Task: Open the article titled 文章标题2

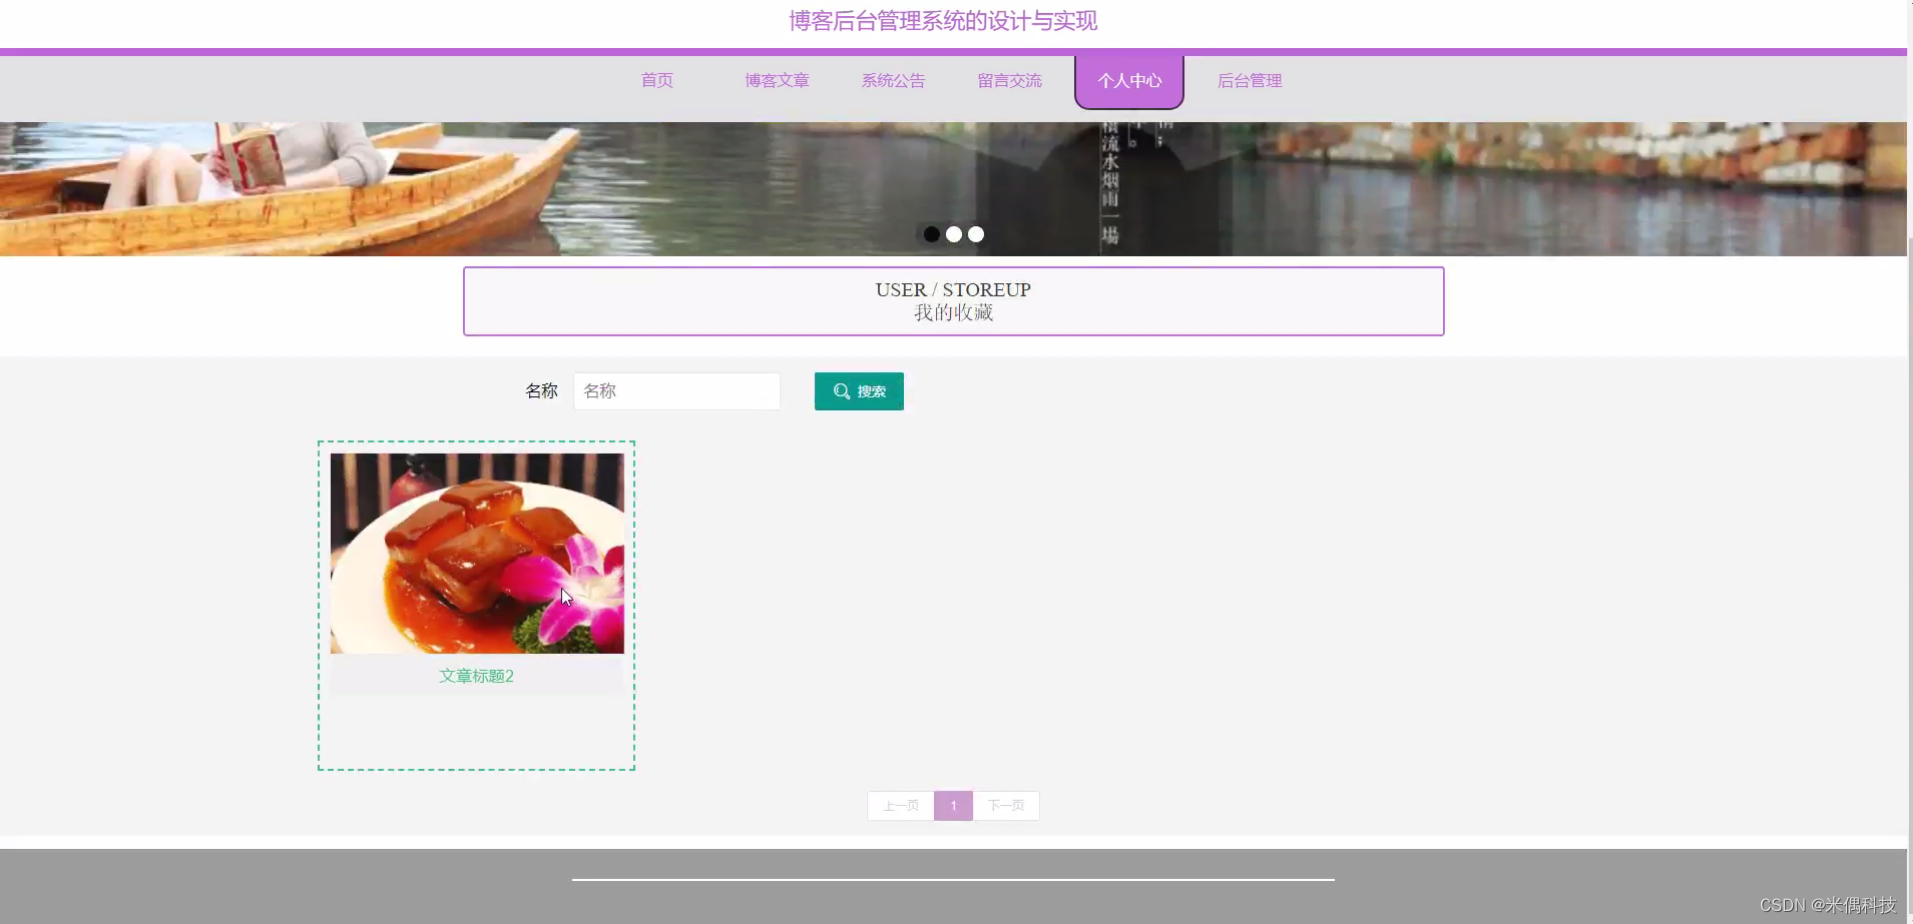Action: click(476, 675)
